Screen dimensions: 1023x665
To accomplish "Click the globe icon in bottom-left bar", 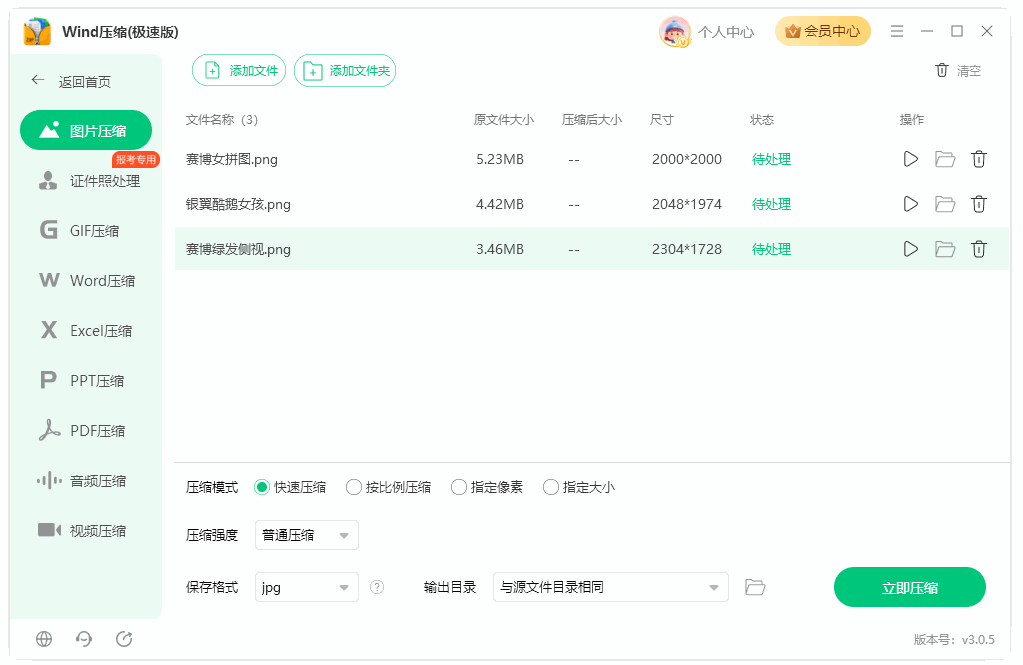I will [x=44, y=639].
